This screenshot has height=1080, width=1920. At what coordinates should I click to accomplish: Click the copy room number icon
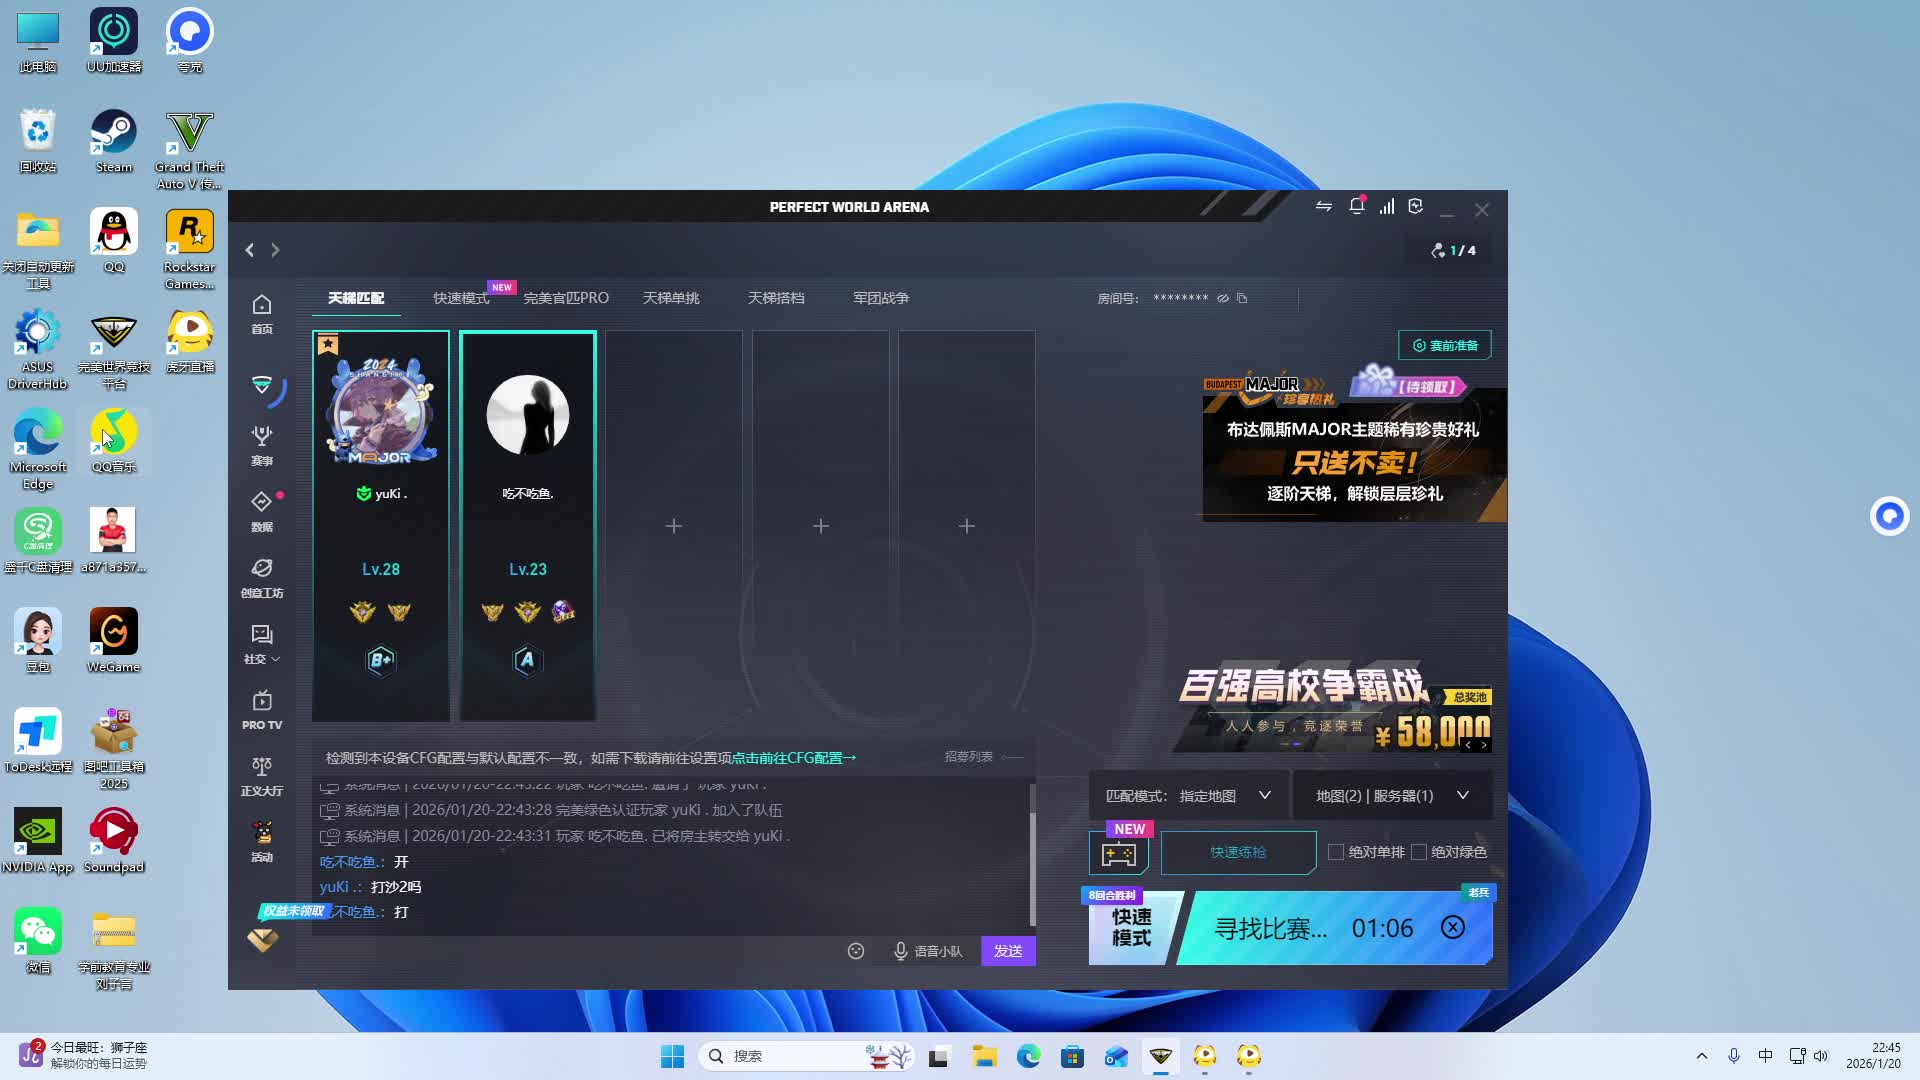click(x=1242, y=298)
